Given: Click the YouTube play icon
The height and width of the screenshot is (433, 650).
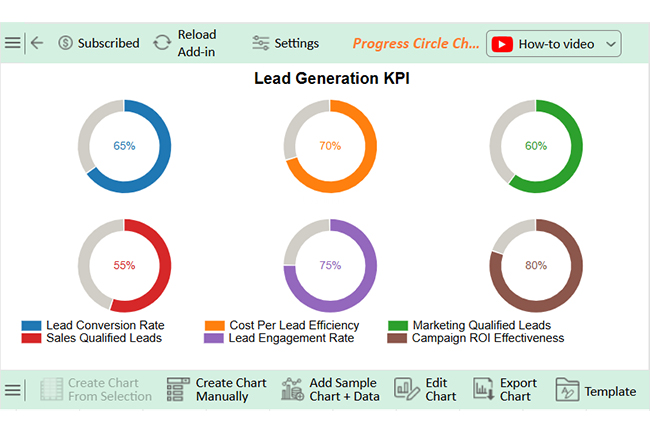Looking at the screenshot, I should tap(502, 44).
